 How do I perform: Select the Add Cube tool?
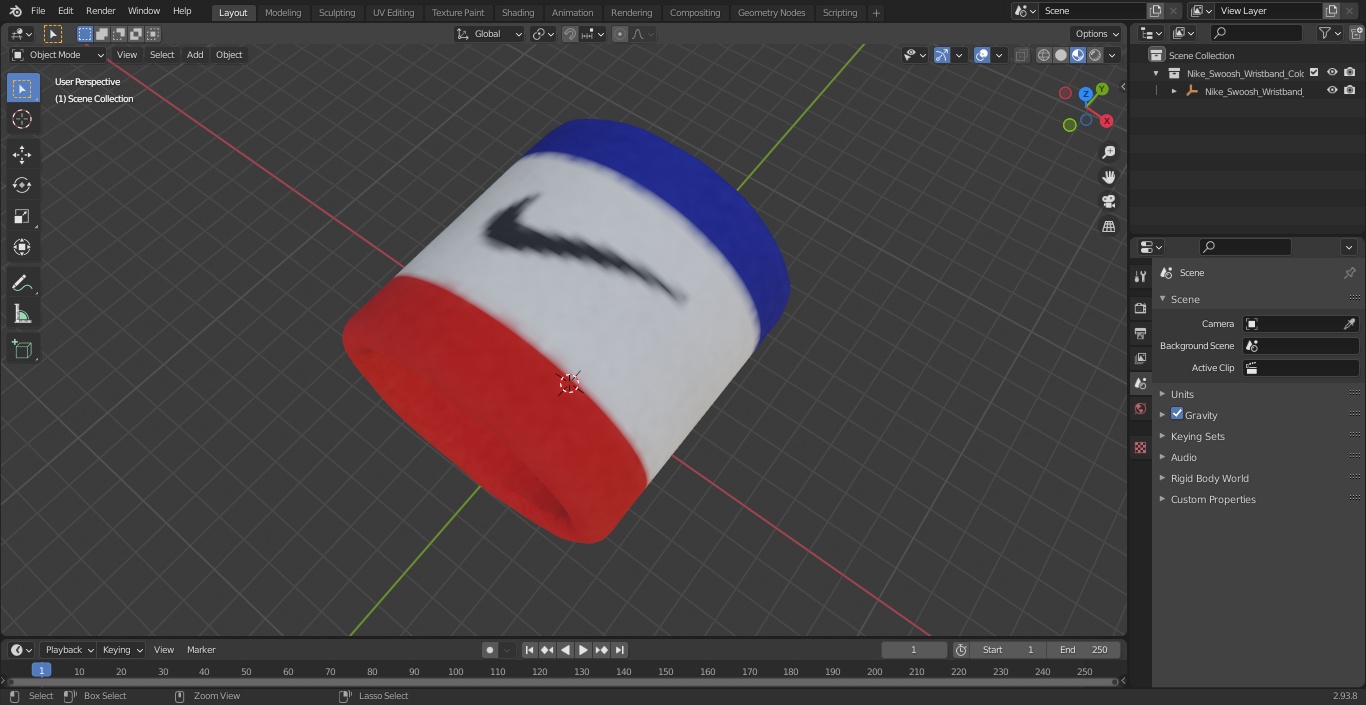[22, 350]
